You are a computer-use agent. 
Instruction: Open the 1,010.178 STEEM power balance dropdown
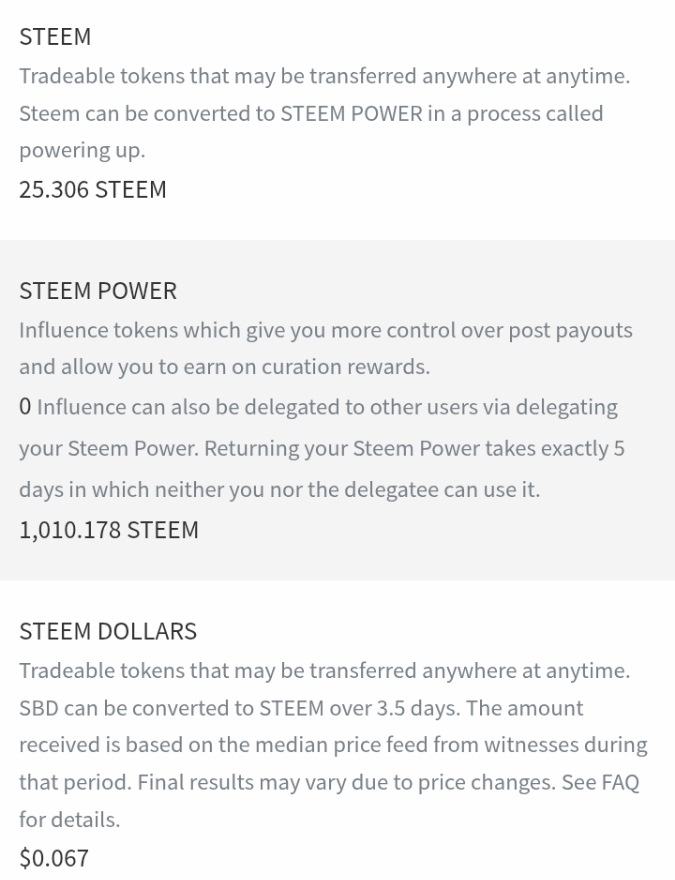pos(109,530)
